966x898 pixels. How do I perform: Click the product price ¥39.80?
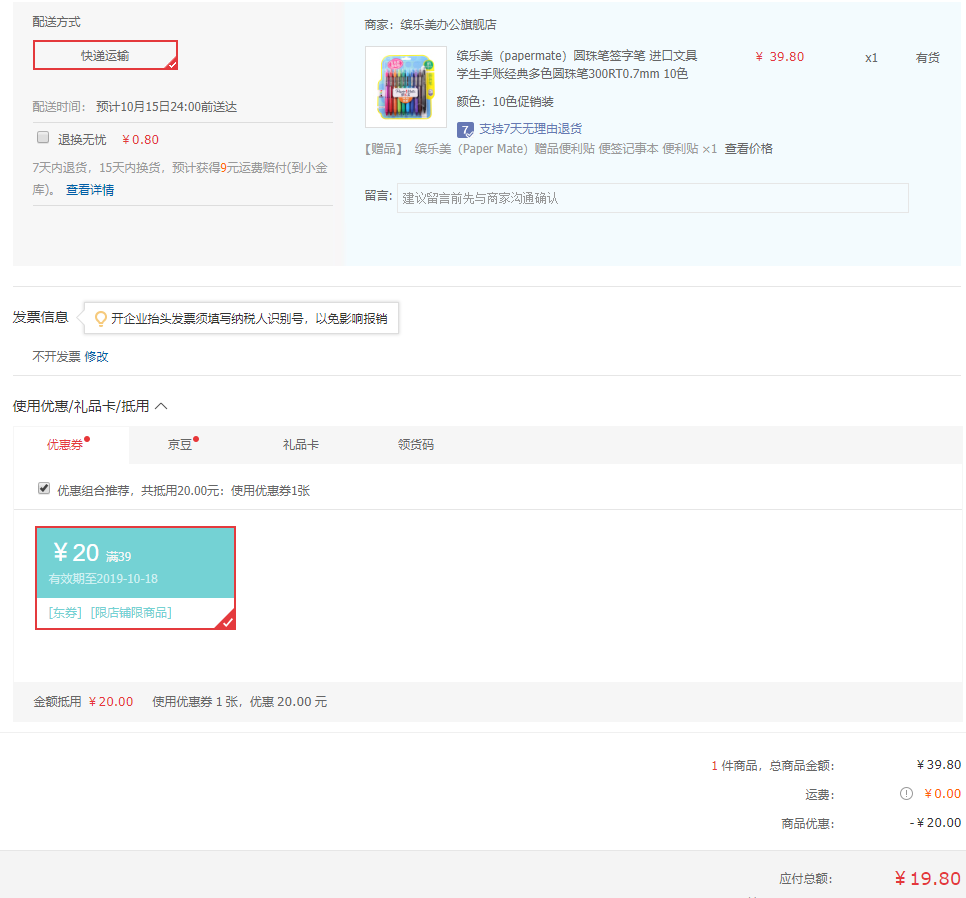pyautogui.click(x=779, y=57)
